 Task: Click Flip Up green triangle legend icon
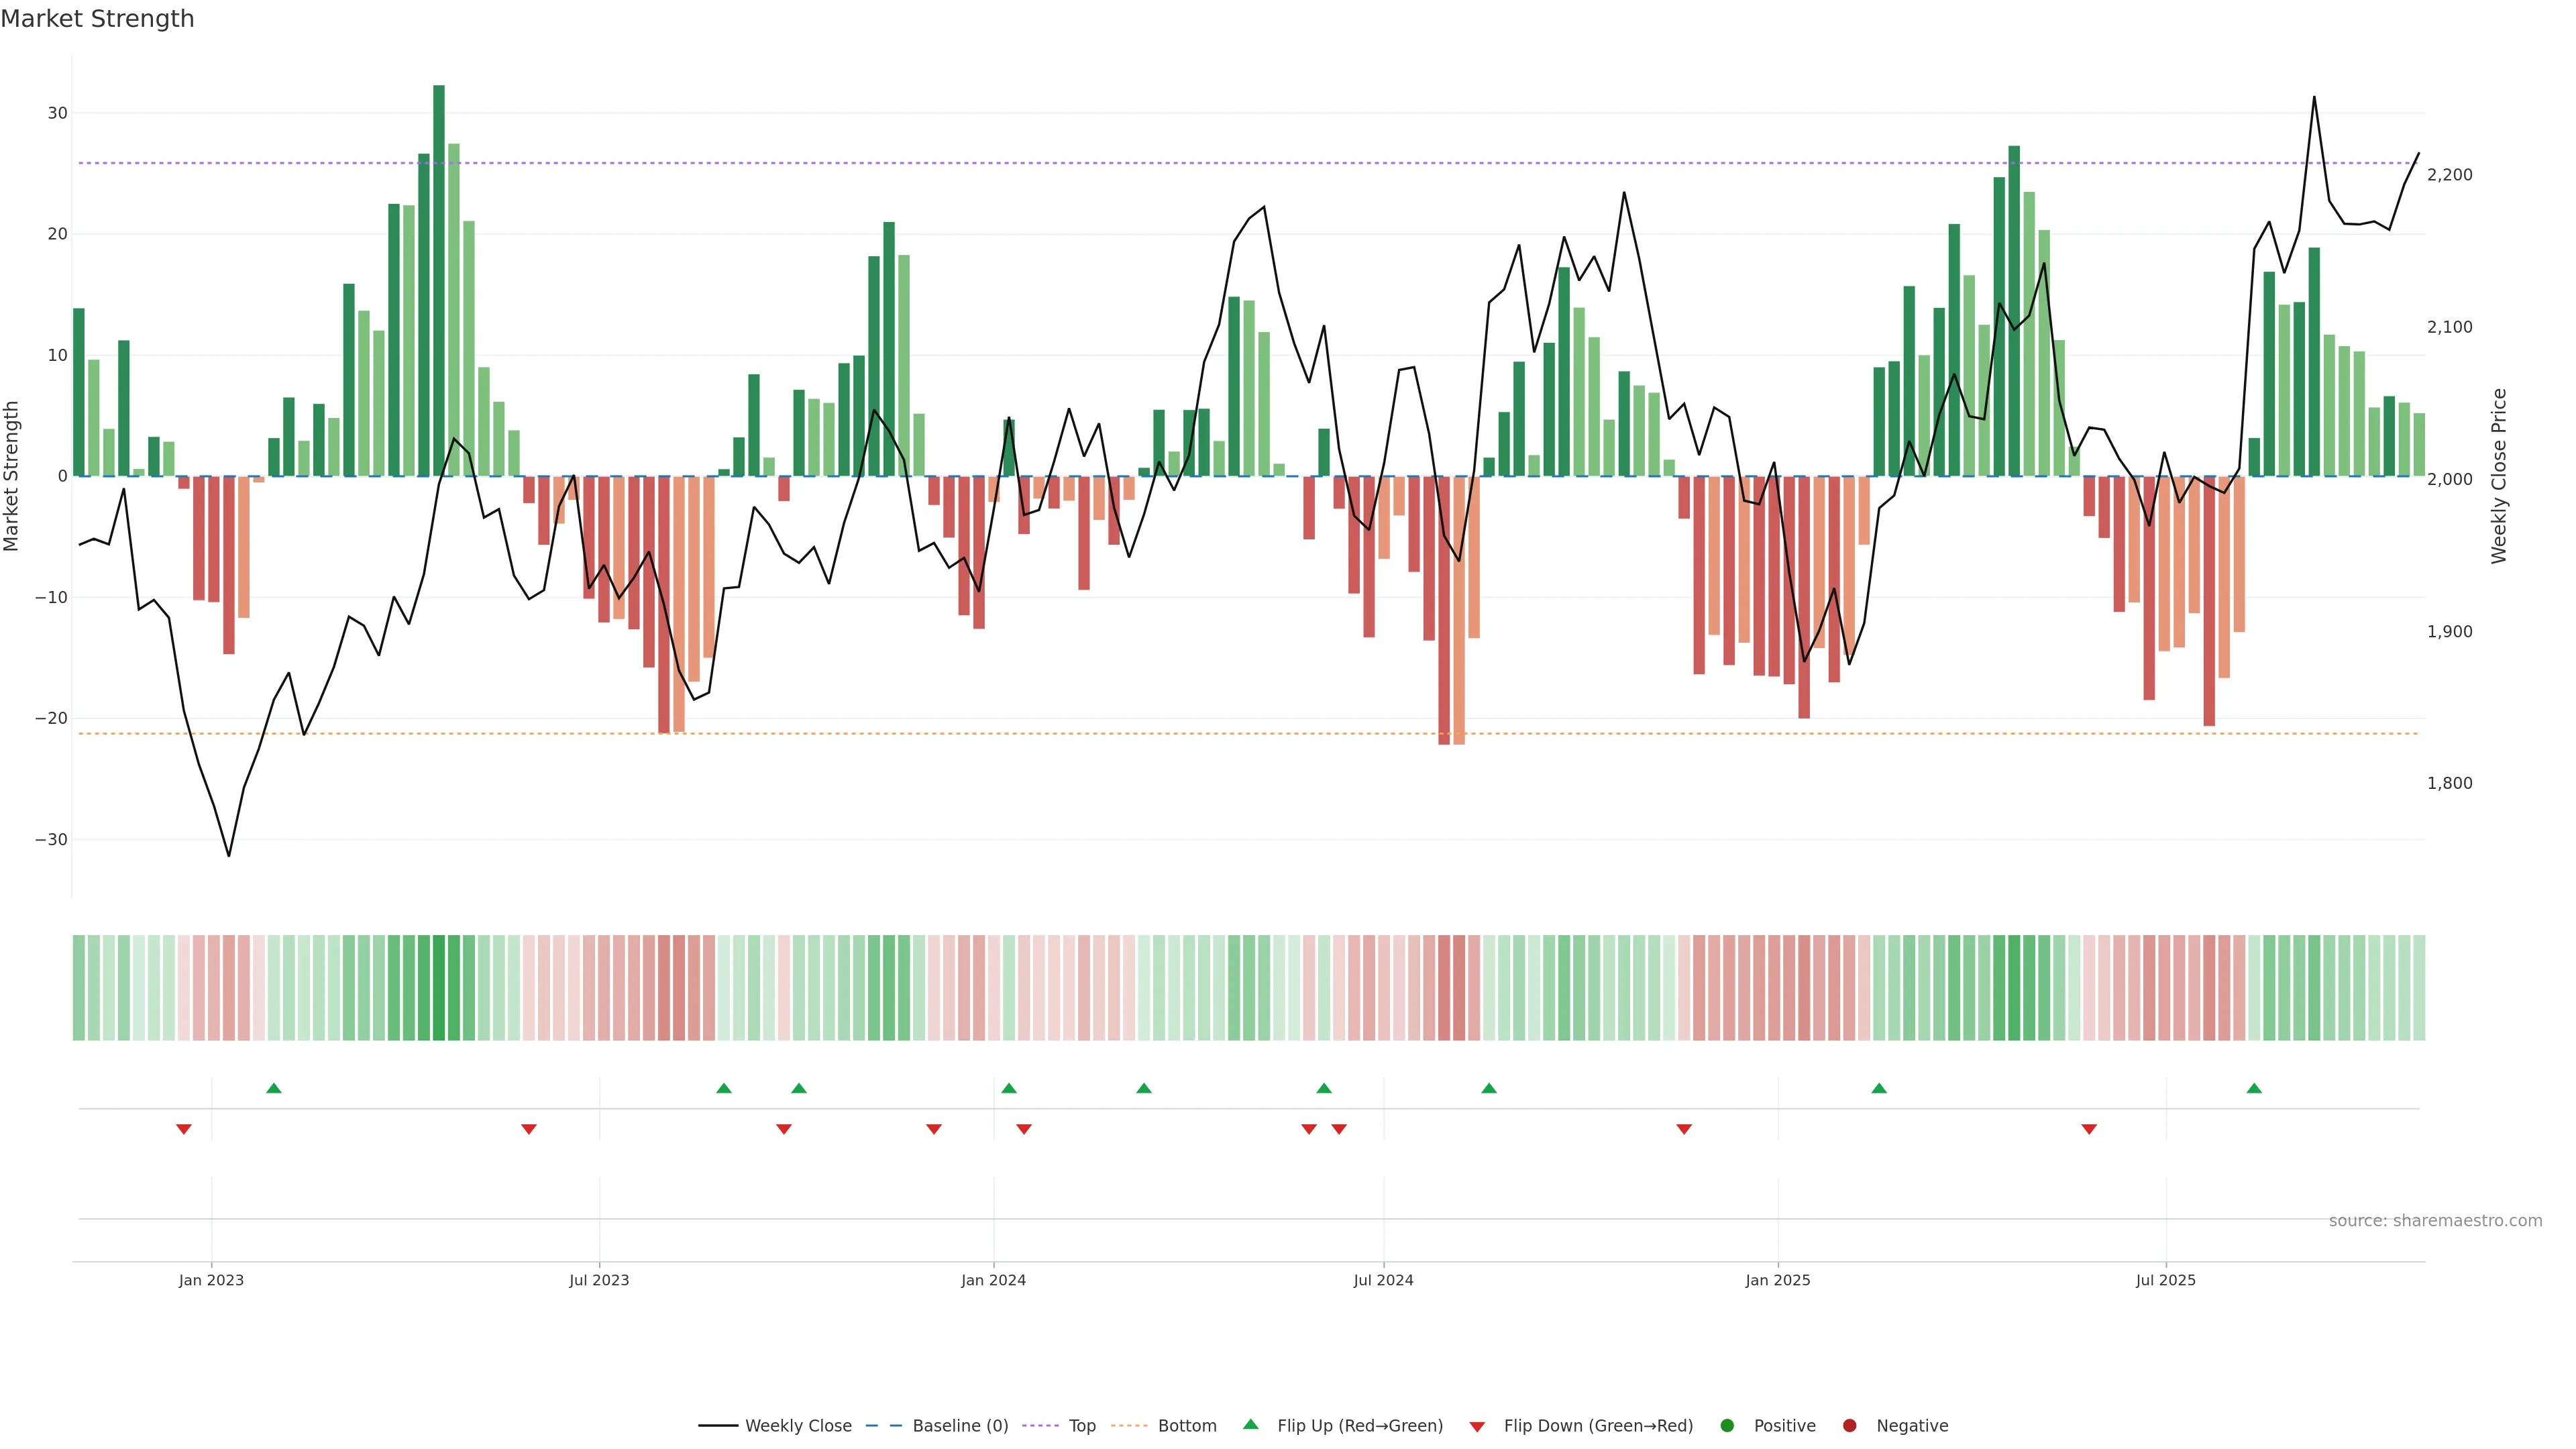click(x=1250, y=1425)
